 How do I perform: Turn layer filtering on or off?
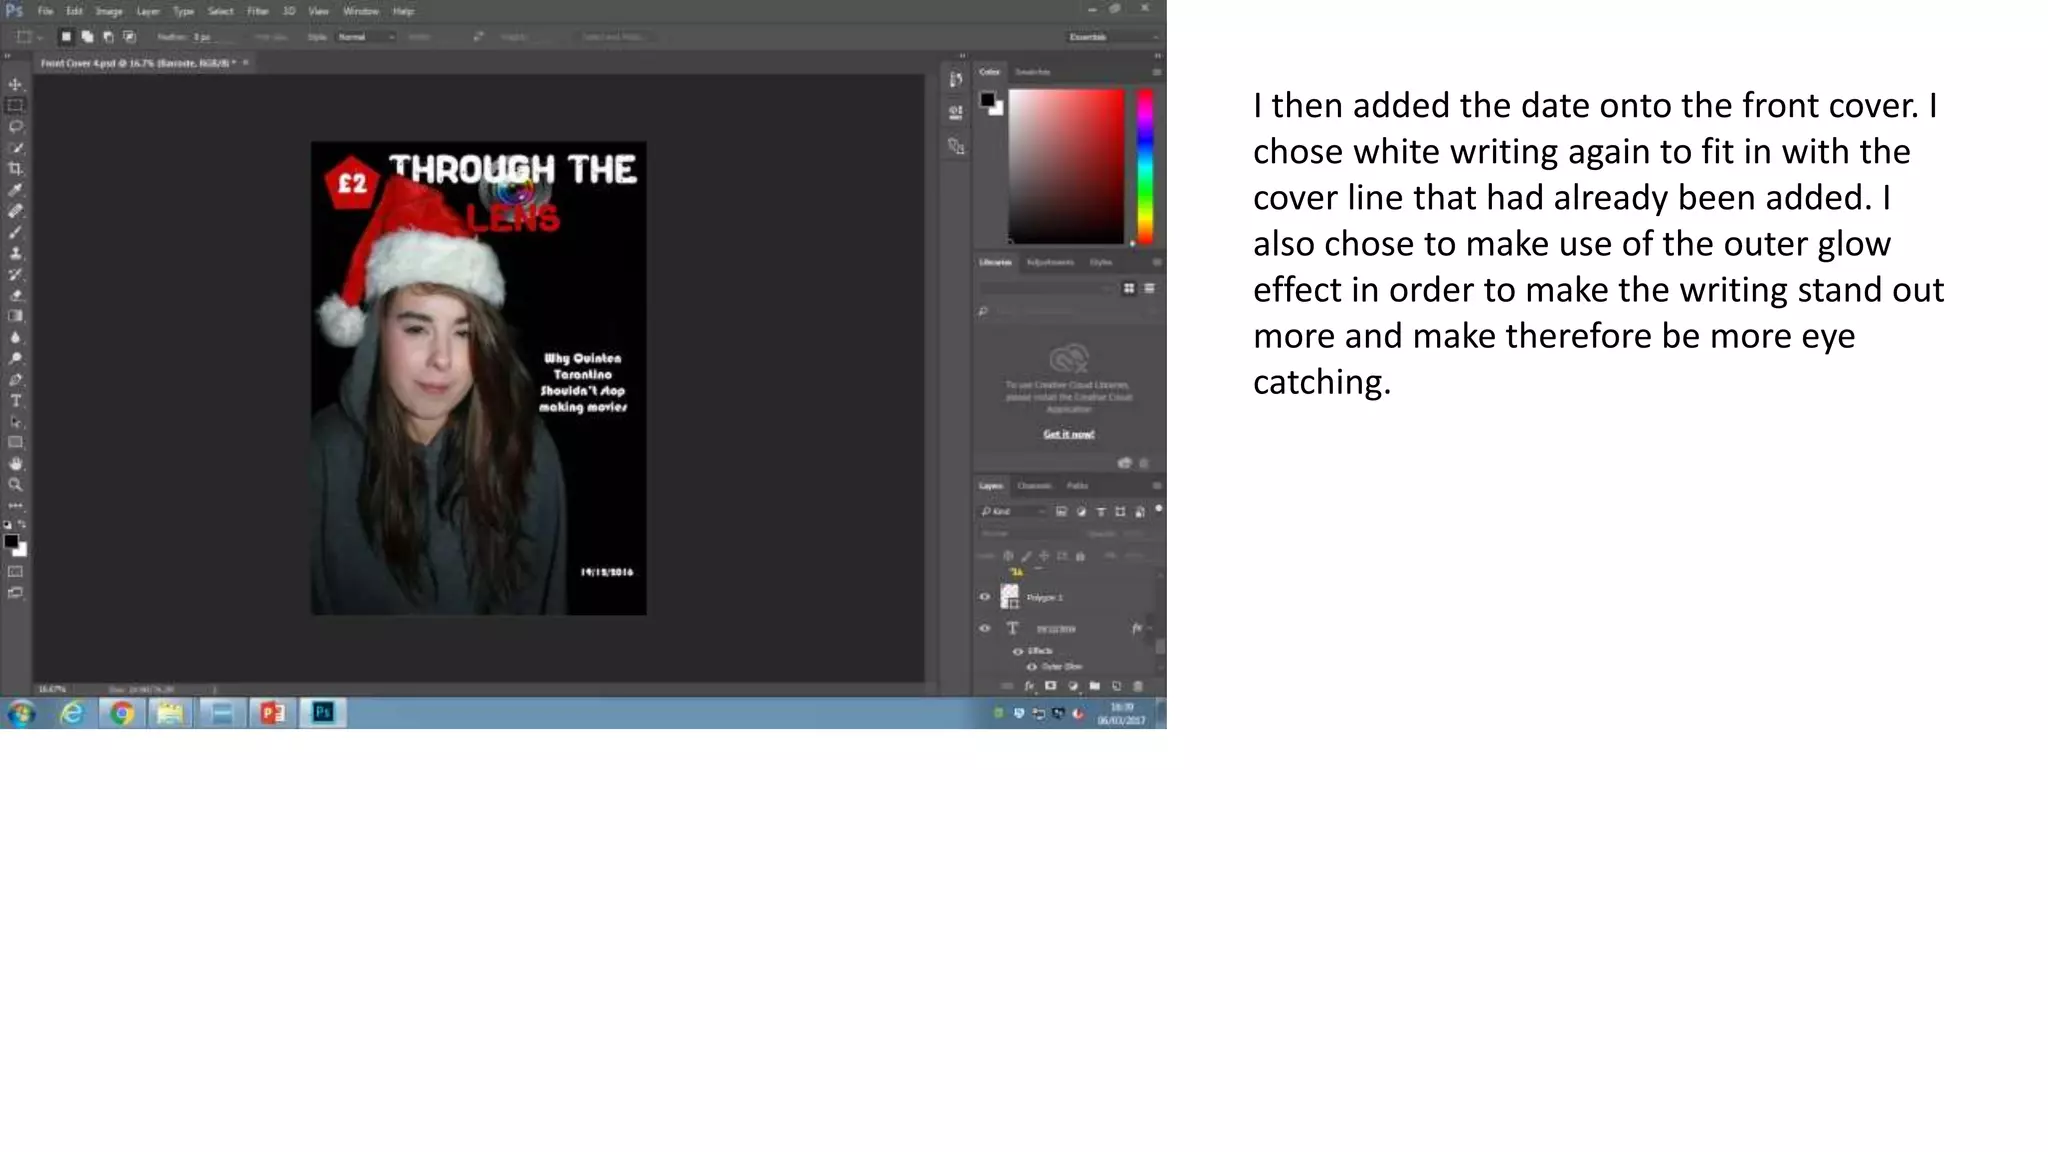pyautogui.click(x=1159, y=509)
